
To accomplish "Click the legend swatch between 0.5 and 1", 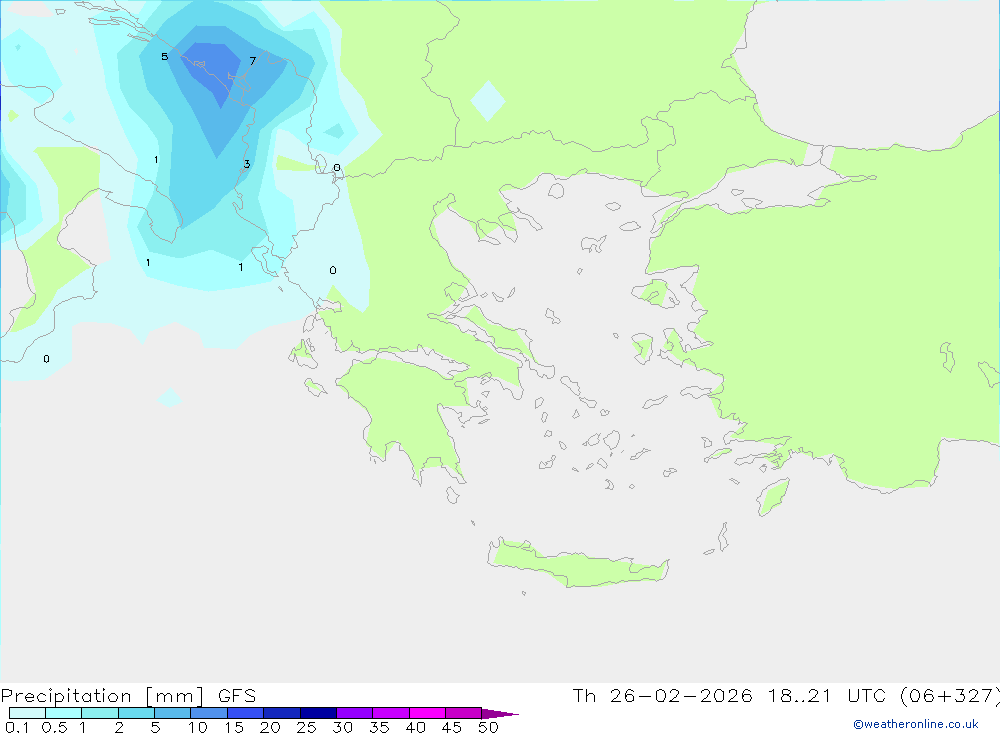I will pyautogui.click(x=64, y=713).
